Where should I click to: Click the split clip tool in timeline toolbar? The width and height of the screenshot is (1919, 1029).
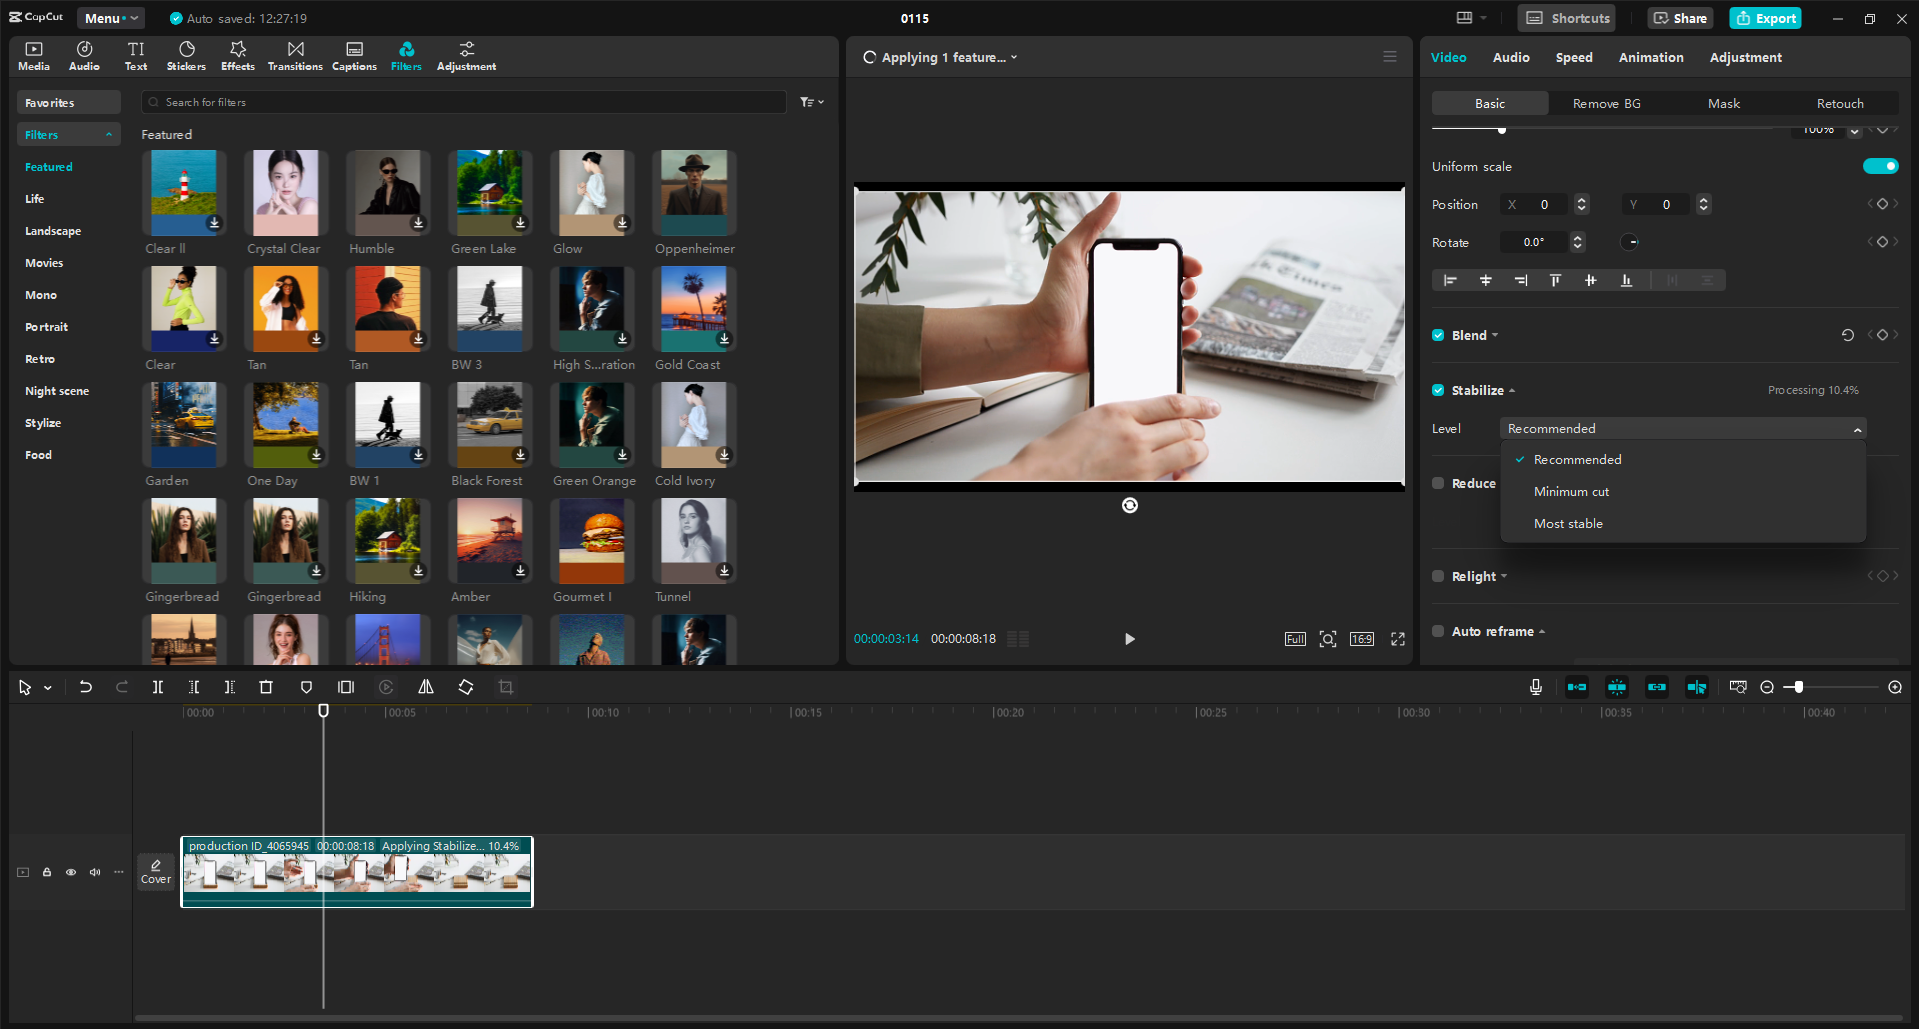point(157,687)
